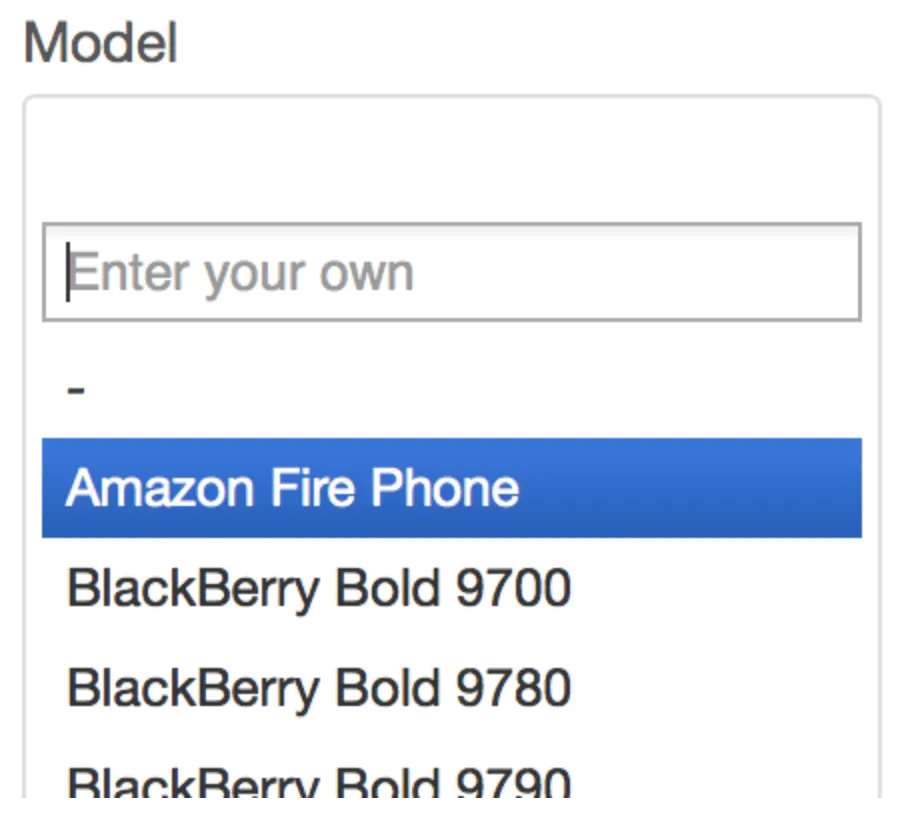Click the highlighted Amazon Fire Phone row

[x=451, y=488]
